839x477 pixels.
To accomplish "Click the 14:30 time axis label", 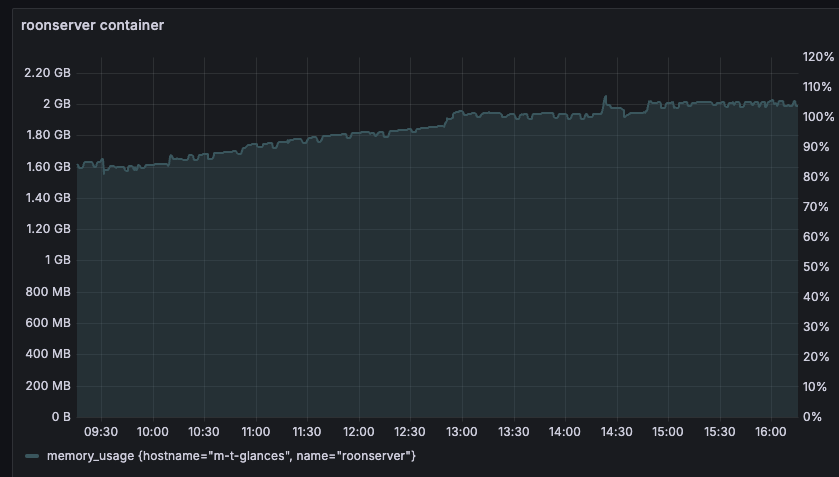I will [x=616, y=432].
